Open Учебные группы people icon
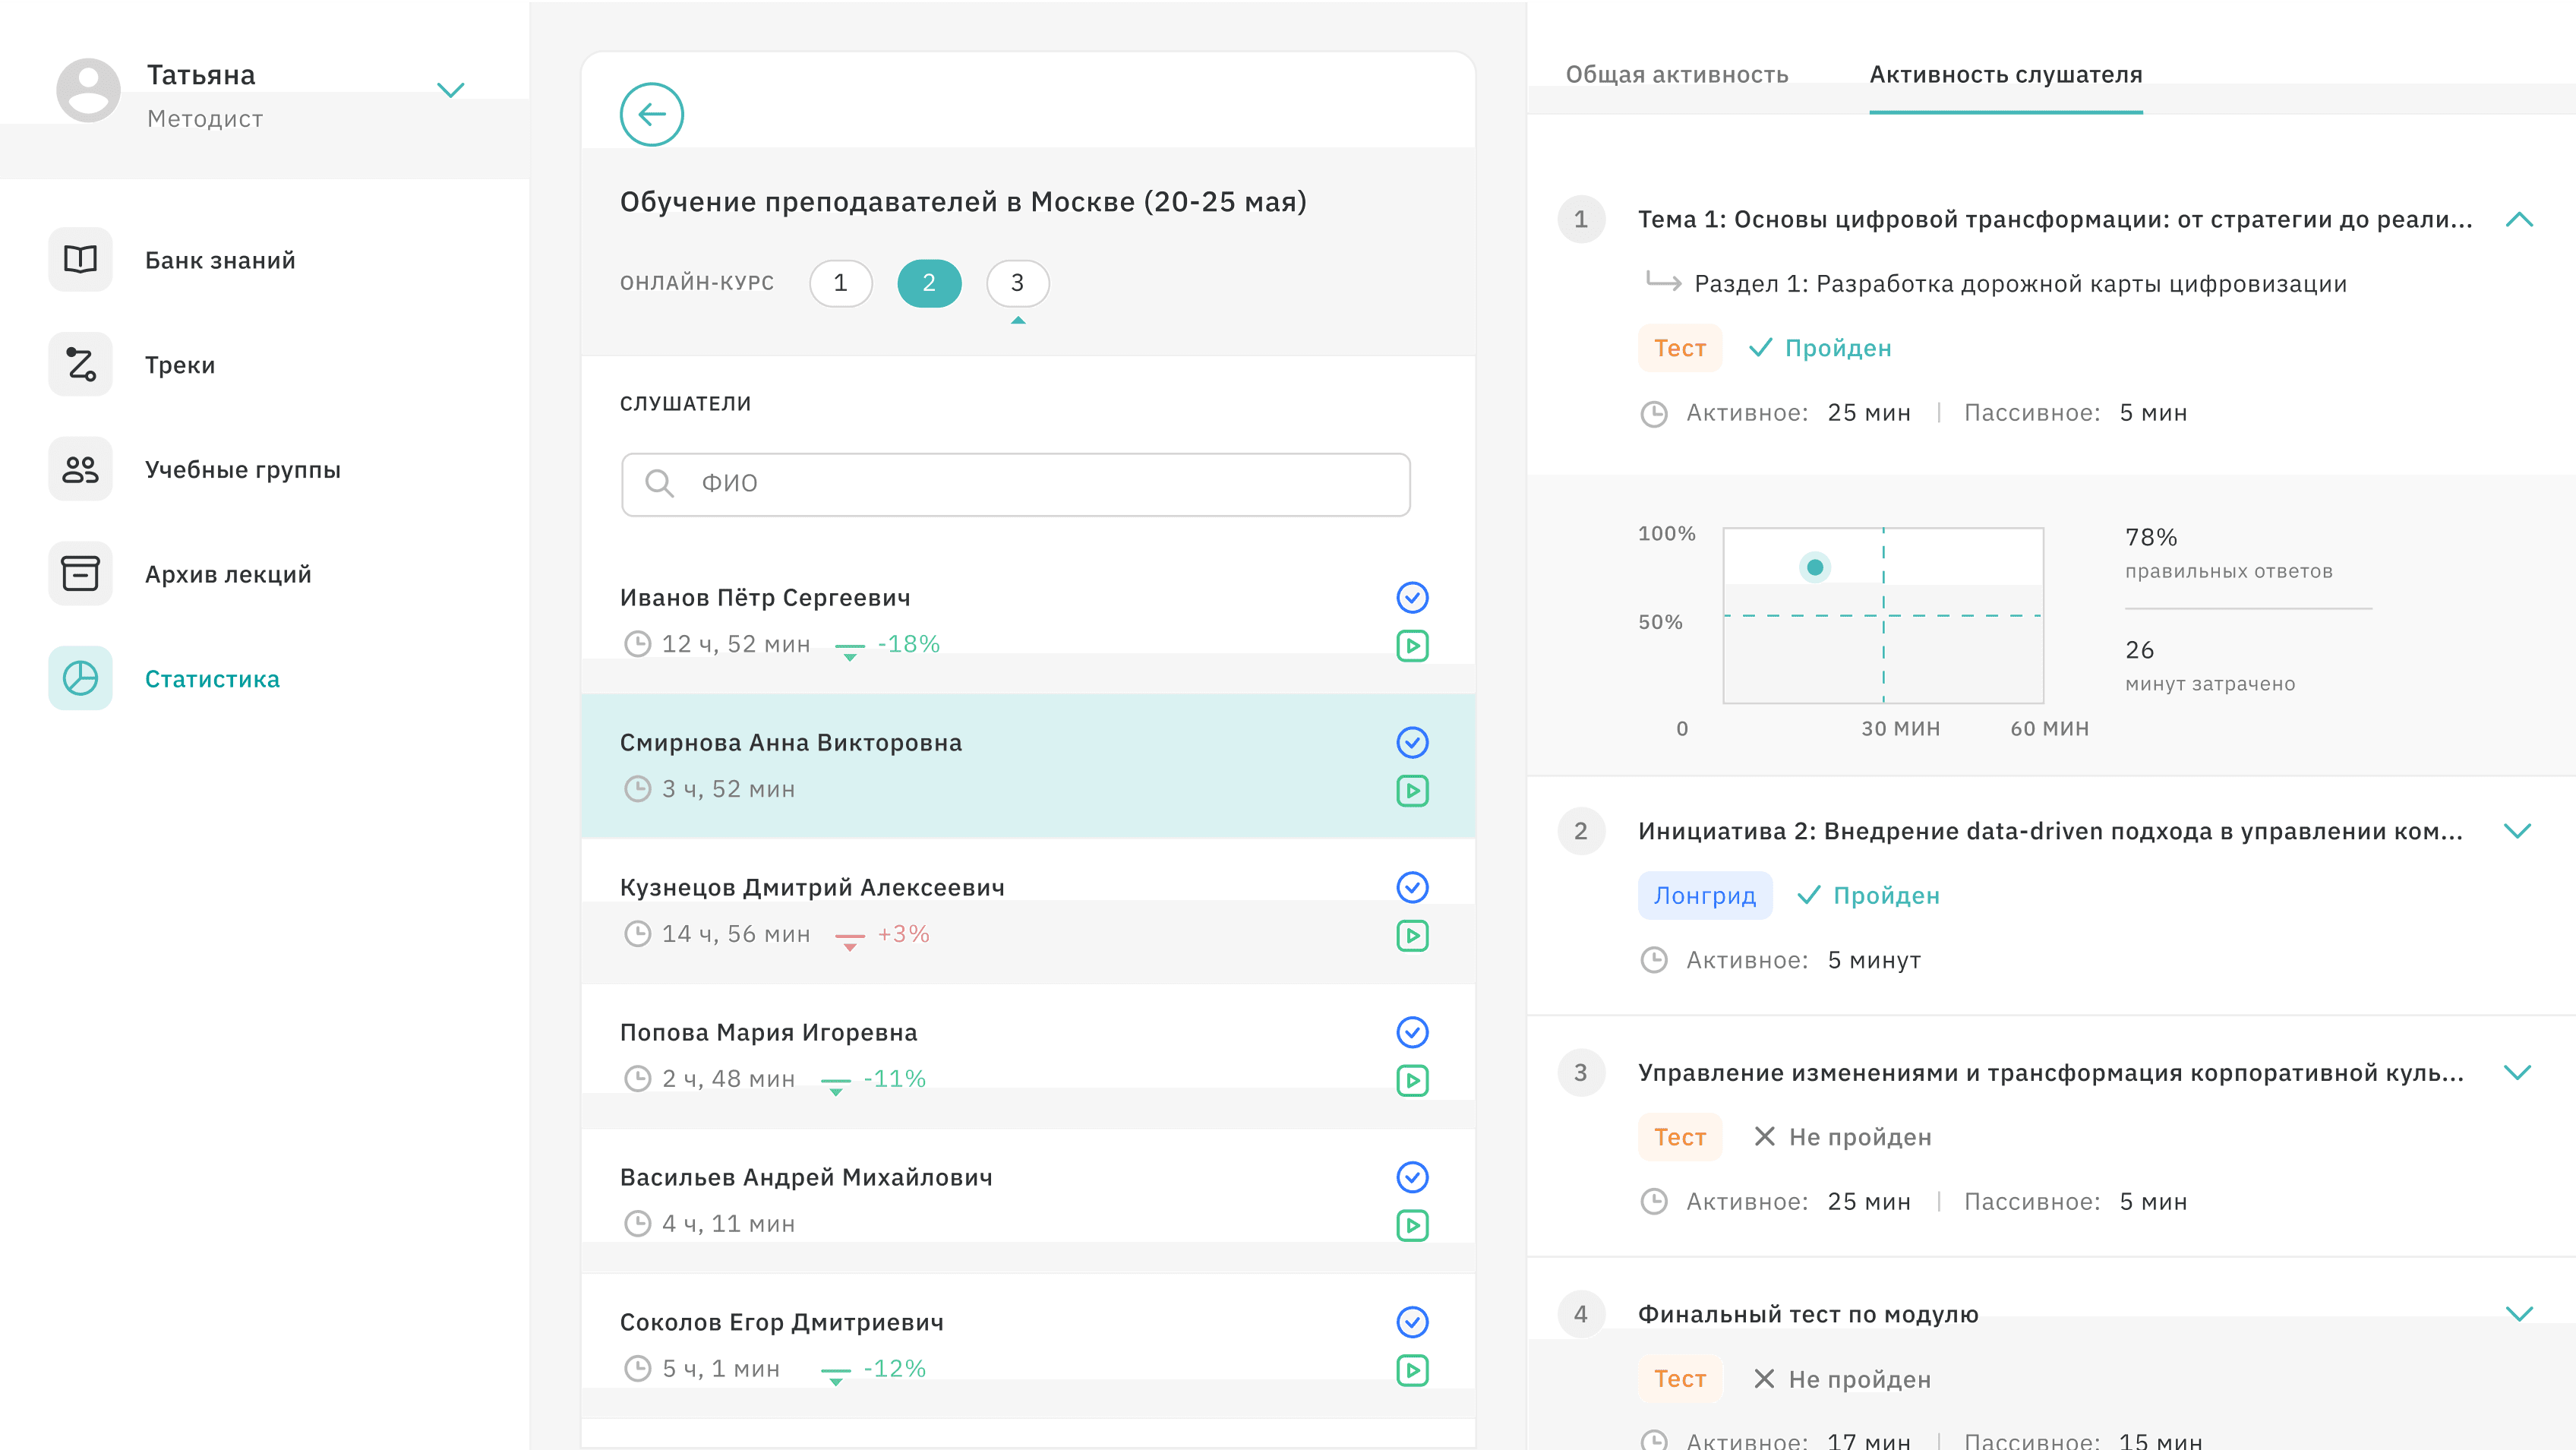 80,468
